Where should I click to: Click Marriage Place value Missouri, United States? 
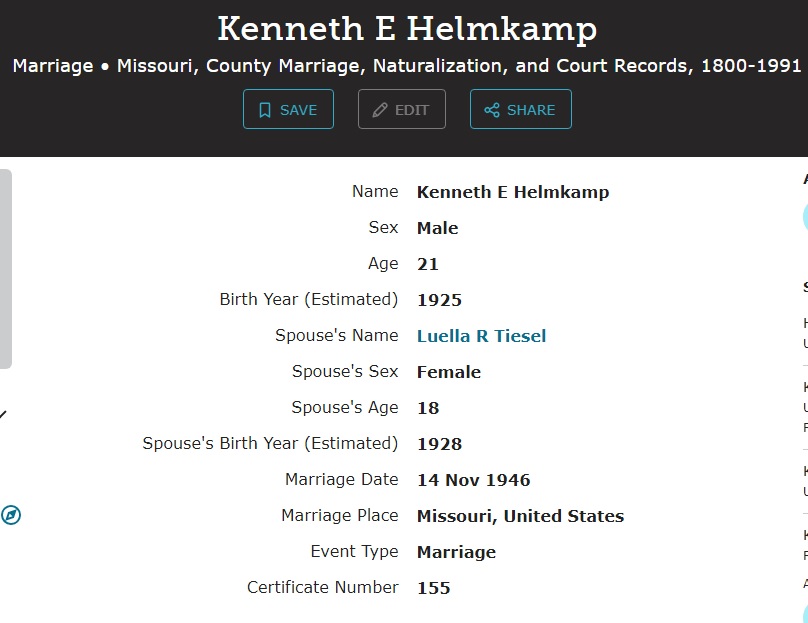(x=520, y=516)
